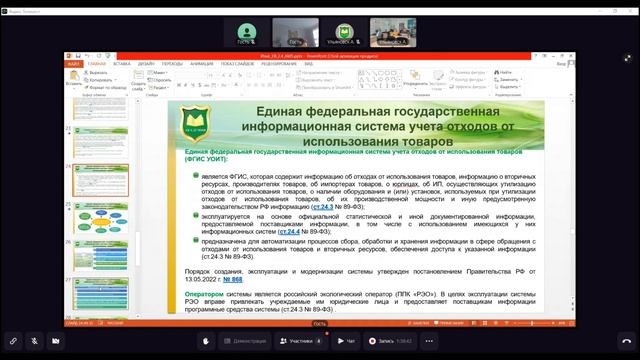Viewport: 640px width, 360px height.
Task: Open the three-dots more options menu
Action: [429, 341]
